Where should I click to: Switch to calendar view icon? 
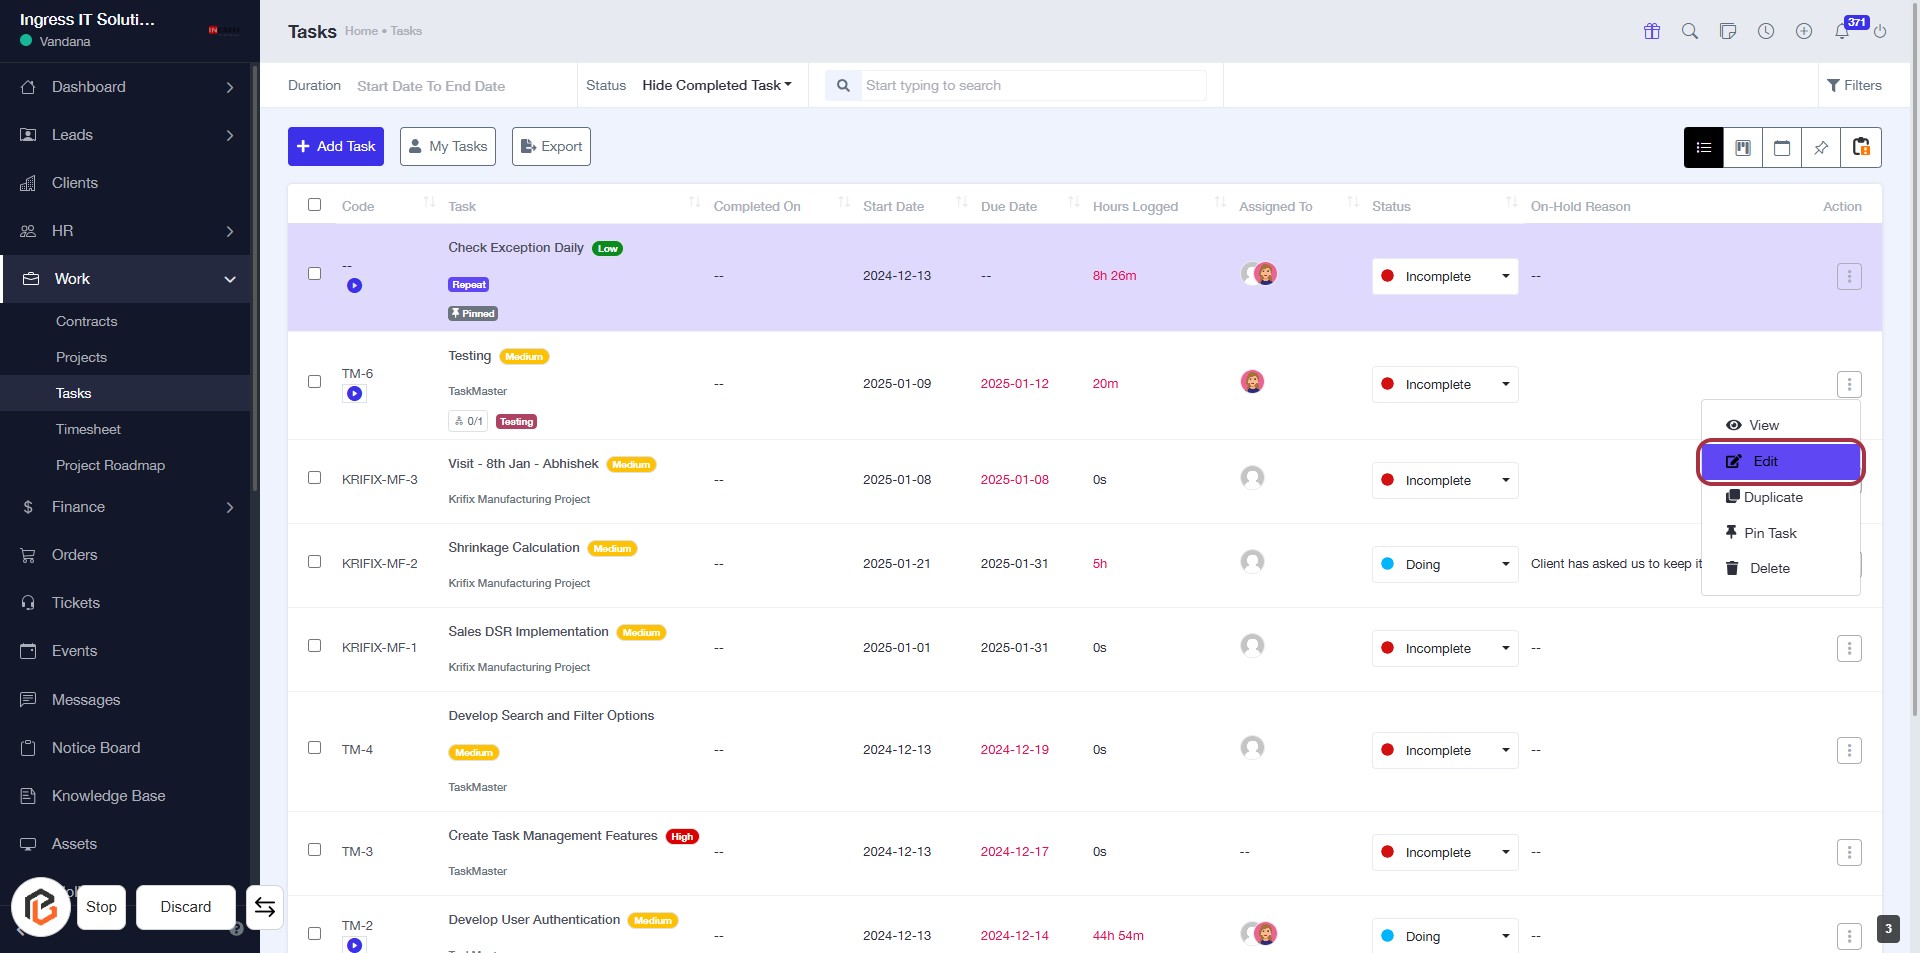1781,148
